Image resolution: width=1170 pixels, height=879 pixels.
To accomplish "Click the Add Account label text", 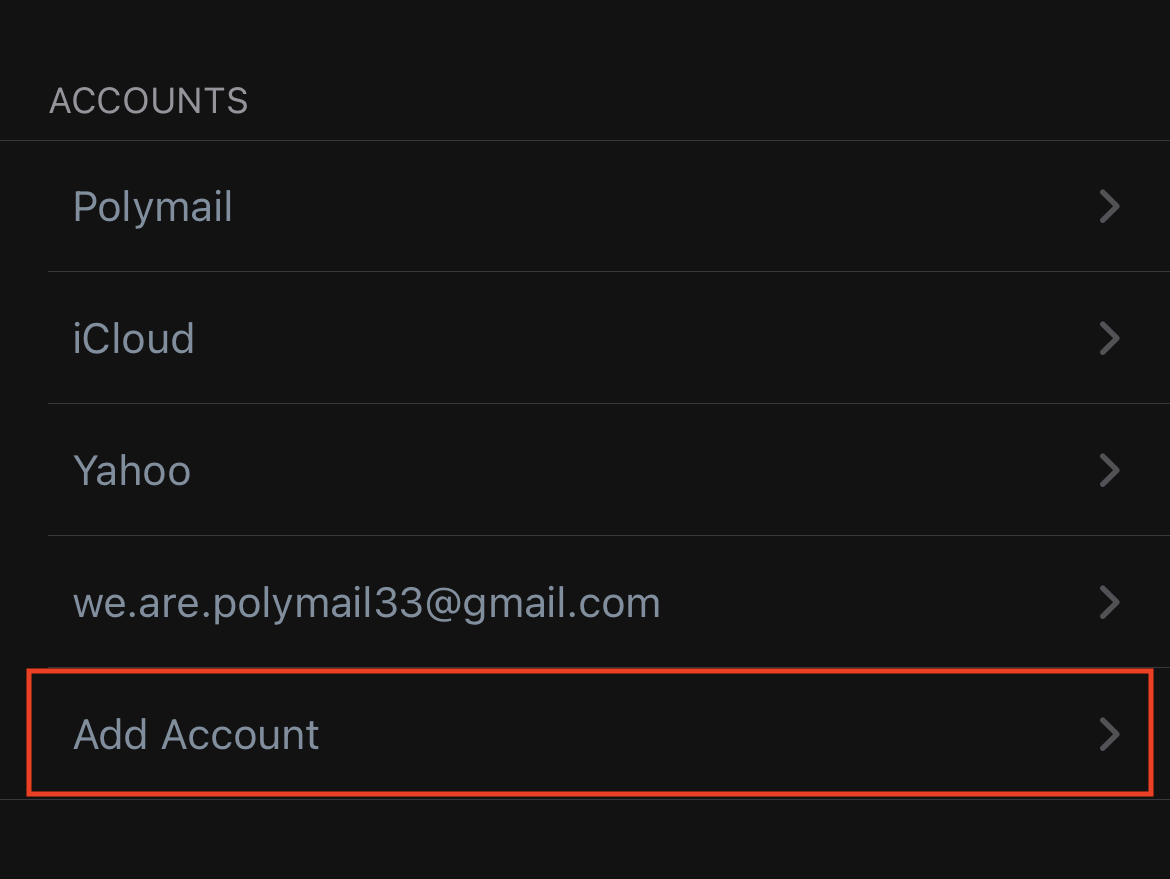I will click(x=196, y=735).
